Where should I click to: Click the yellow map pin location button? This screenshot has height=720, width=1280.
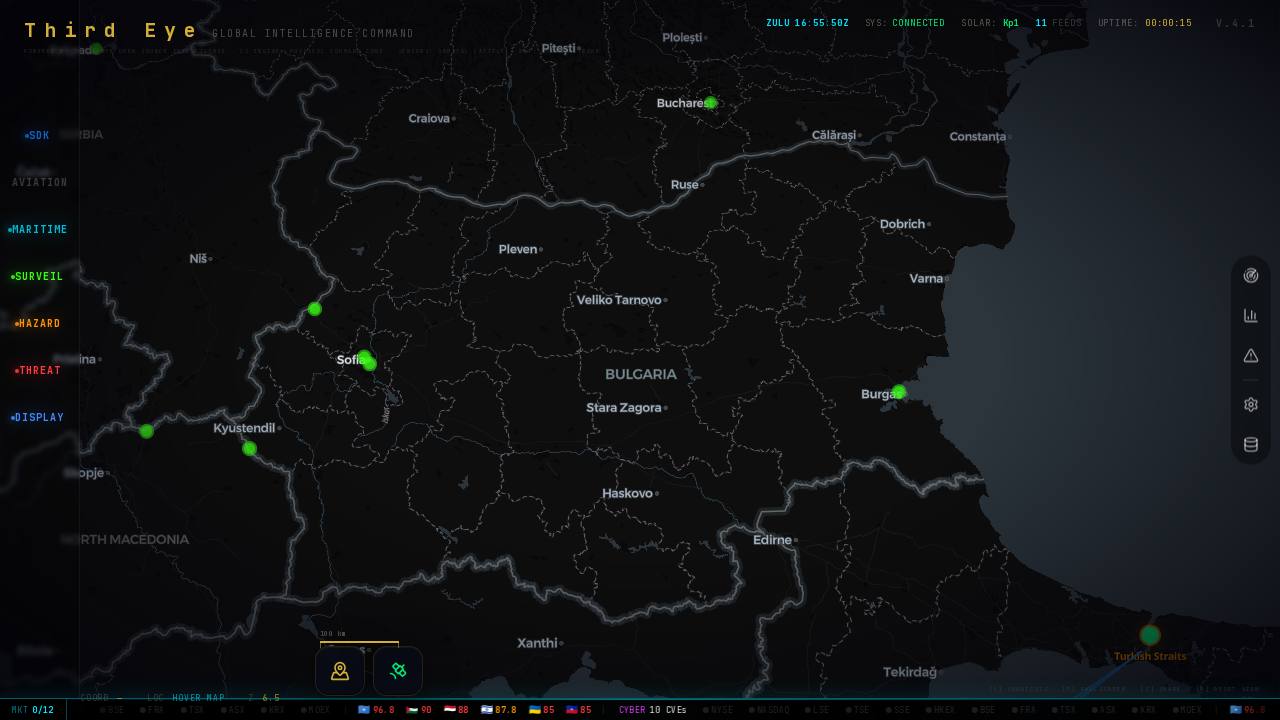340,671
